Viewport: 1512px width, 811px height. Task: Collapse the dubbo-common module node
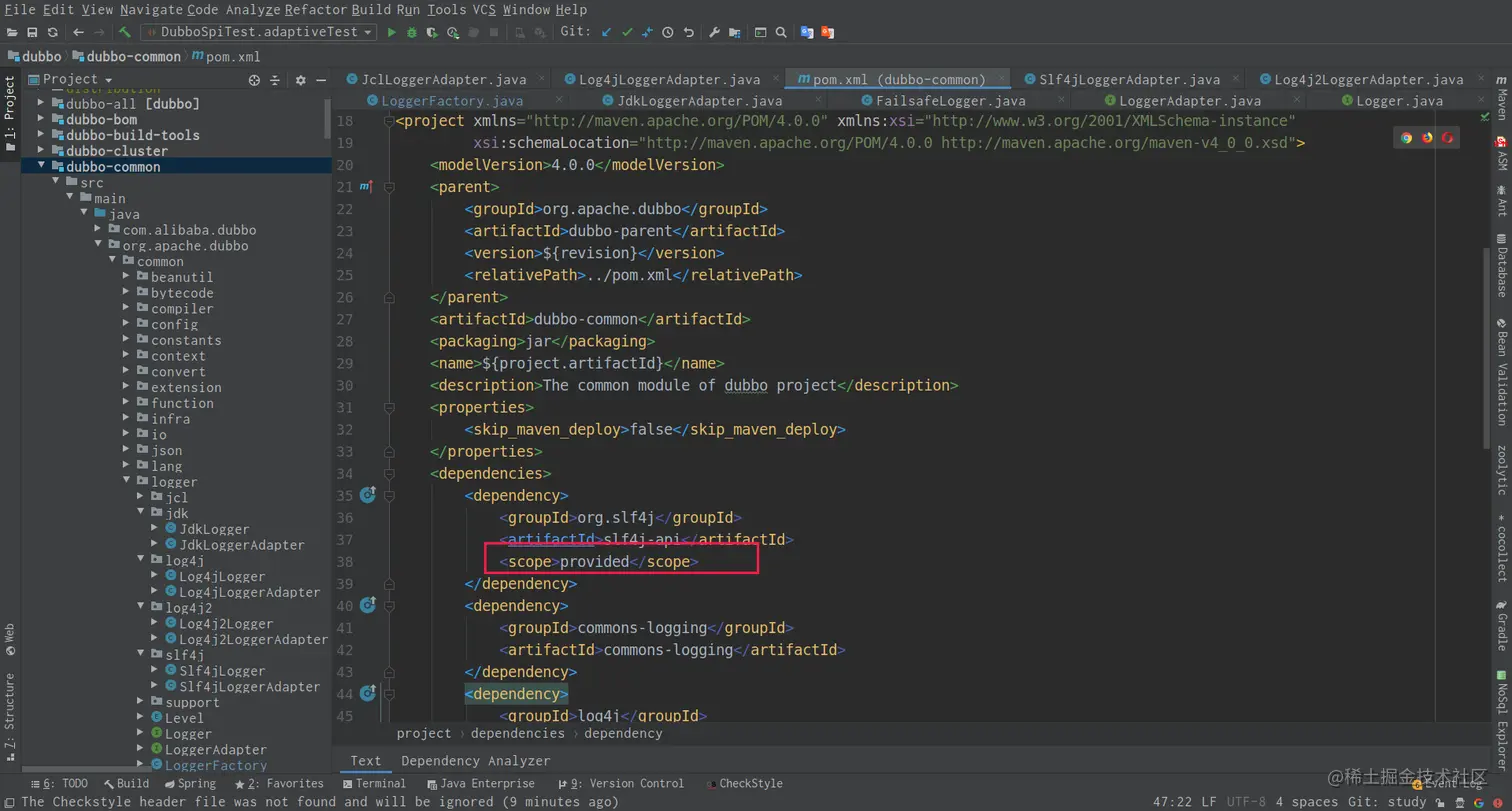42,167
